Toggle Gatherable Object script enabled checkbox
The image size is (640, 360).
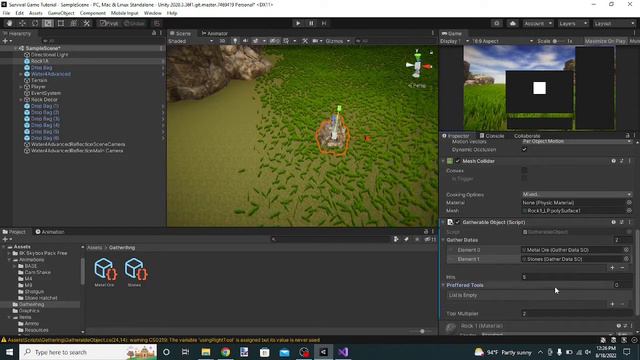pos(458,222)
